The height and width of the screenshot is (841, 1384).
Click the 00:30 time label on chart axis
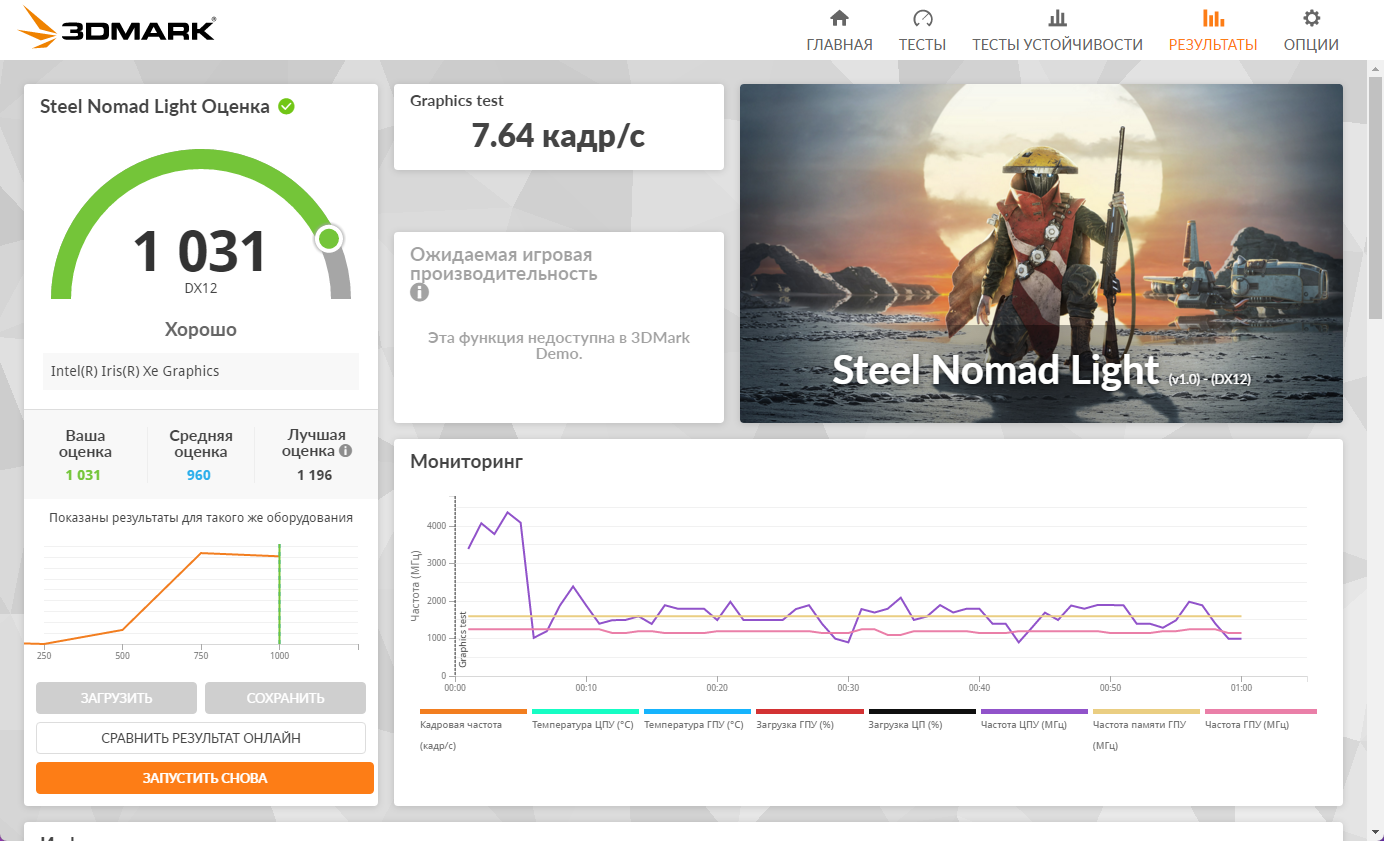[x=848, y=688]
